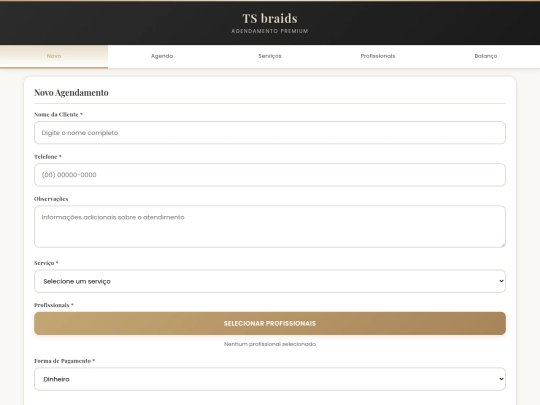Click the Nome da Cliente label

point(58,114)
